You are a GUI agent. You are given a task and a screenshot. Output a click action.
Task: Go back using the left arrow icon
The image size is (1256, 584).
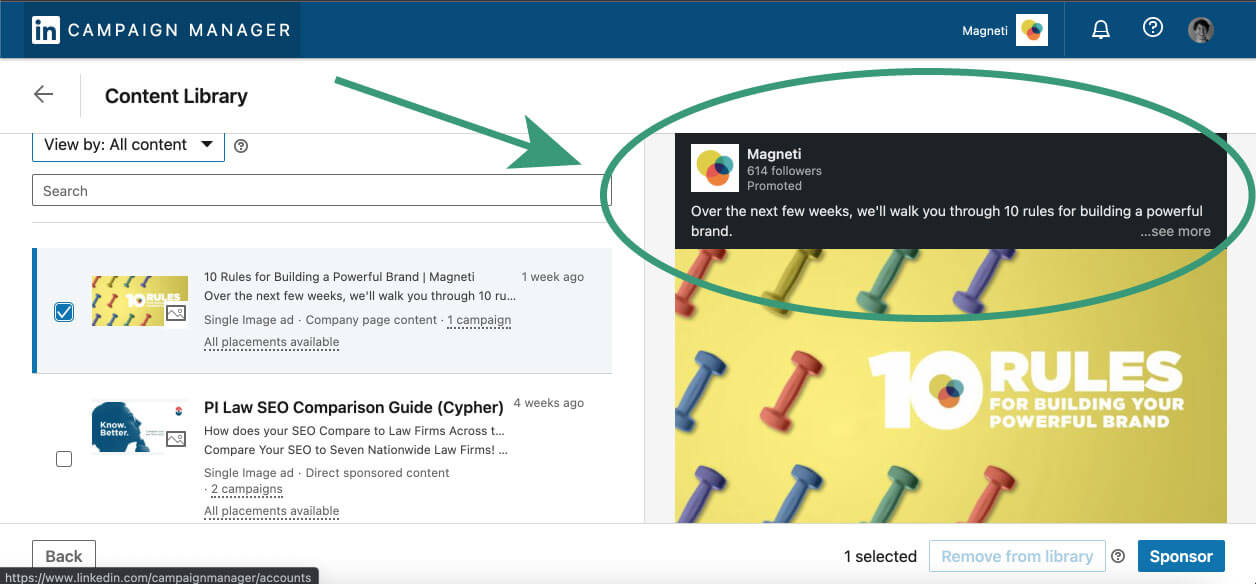pos(43,94)
